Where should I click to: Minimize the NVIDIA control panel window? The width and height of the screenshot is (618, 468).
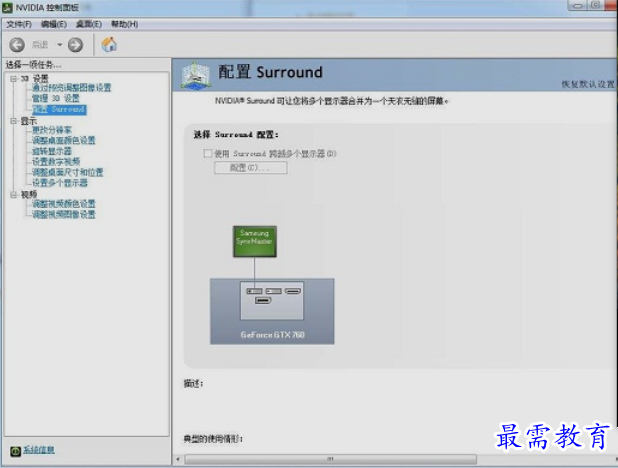point(577,6)
